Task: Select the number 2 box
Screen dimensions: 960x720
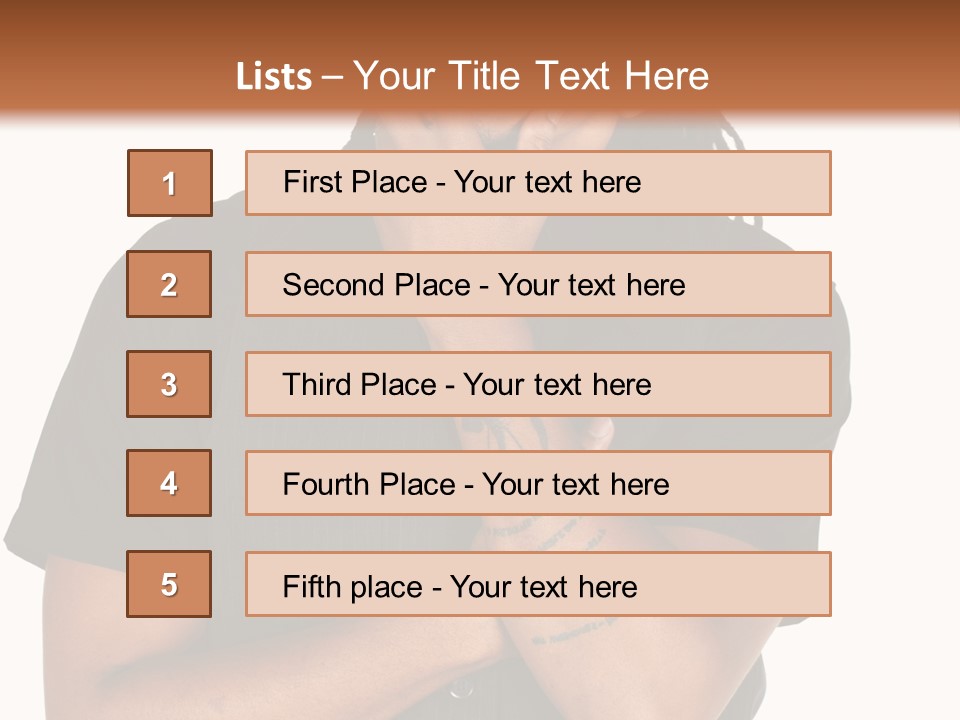Action: pos(169,284)
